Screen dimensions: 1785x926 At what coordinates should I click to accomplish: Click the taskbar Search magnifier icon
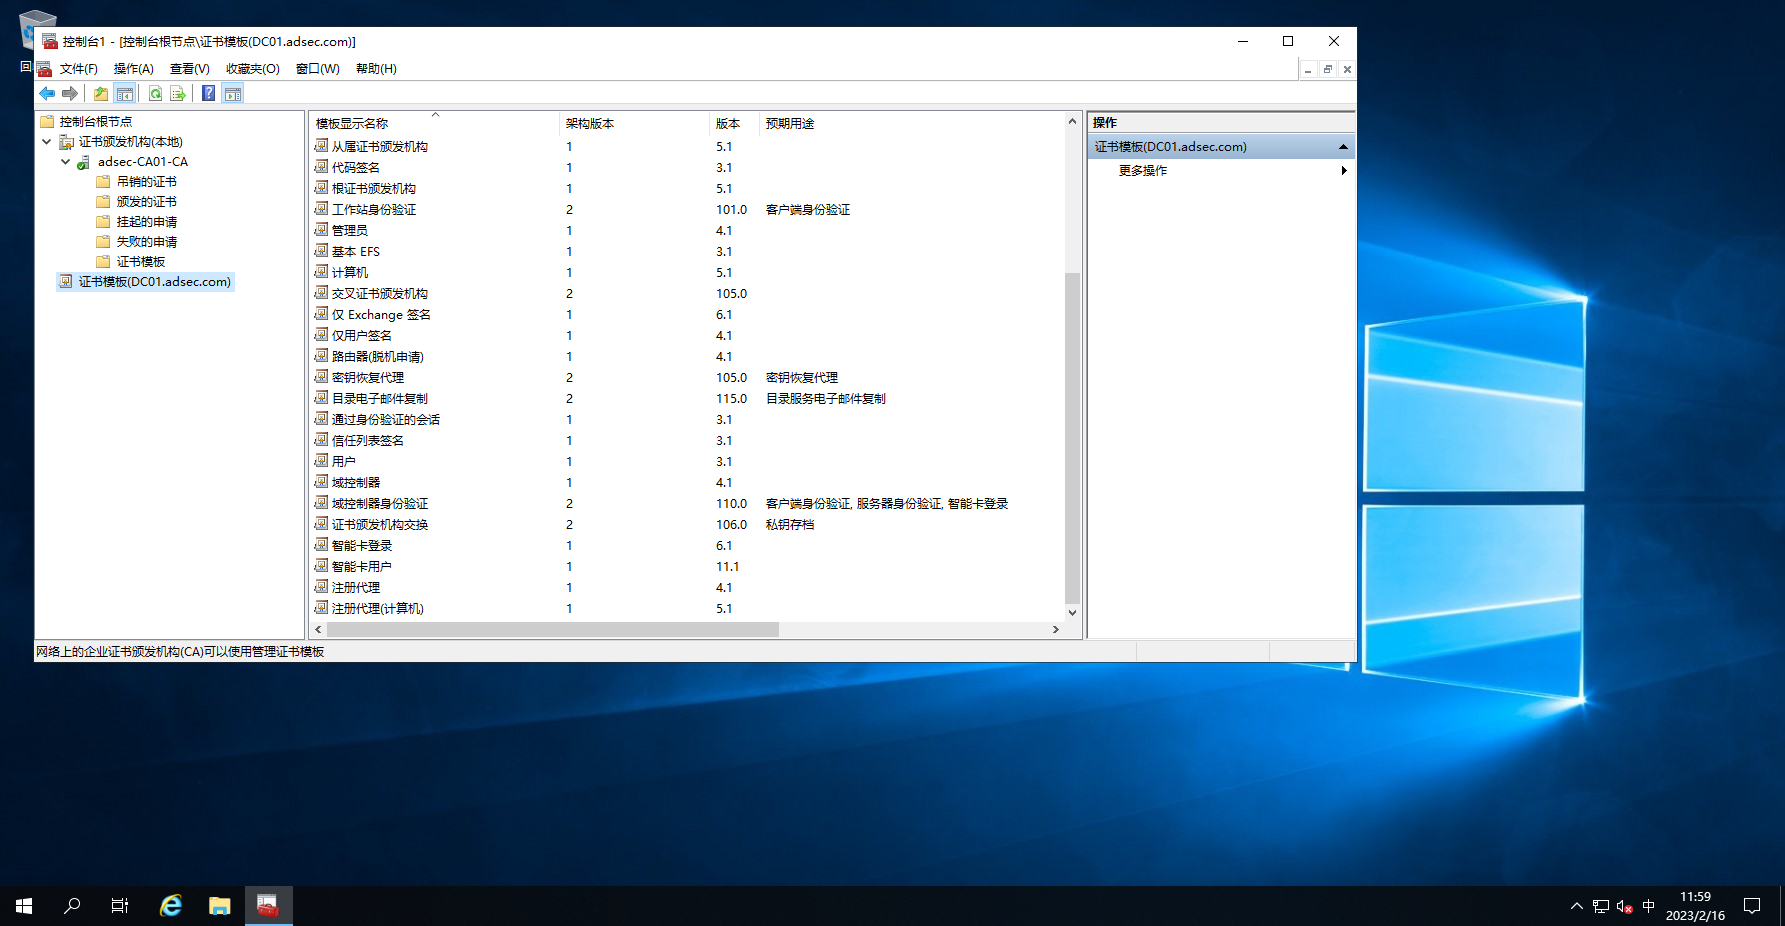point(72,906)
